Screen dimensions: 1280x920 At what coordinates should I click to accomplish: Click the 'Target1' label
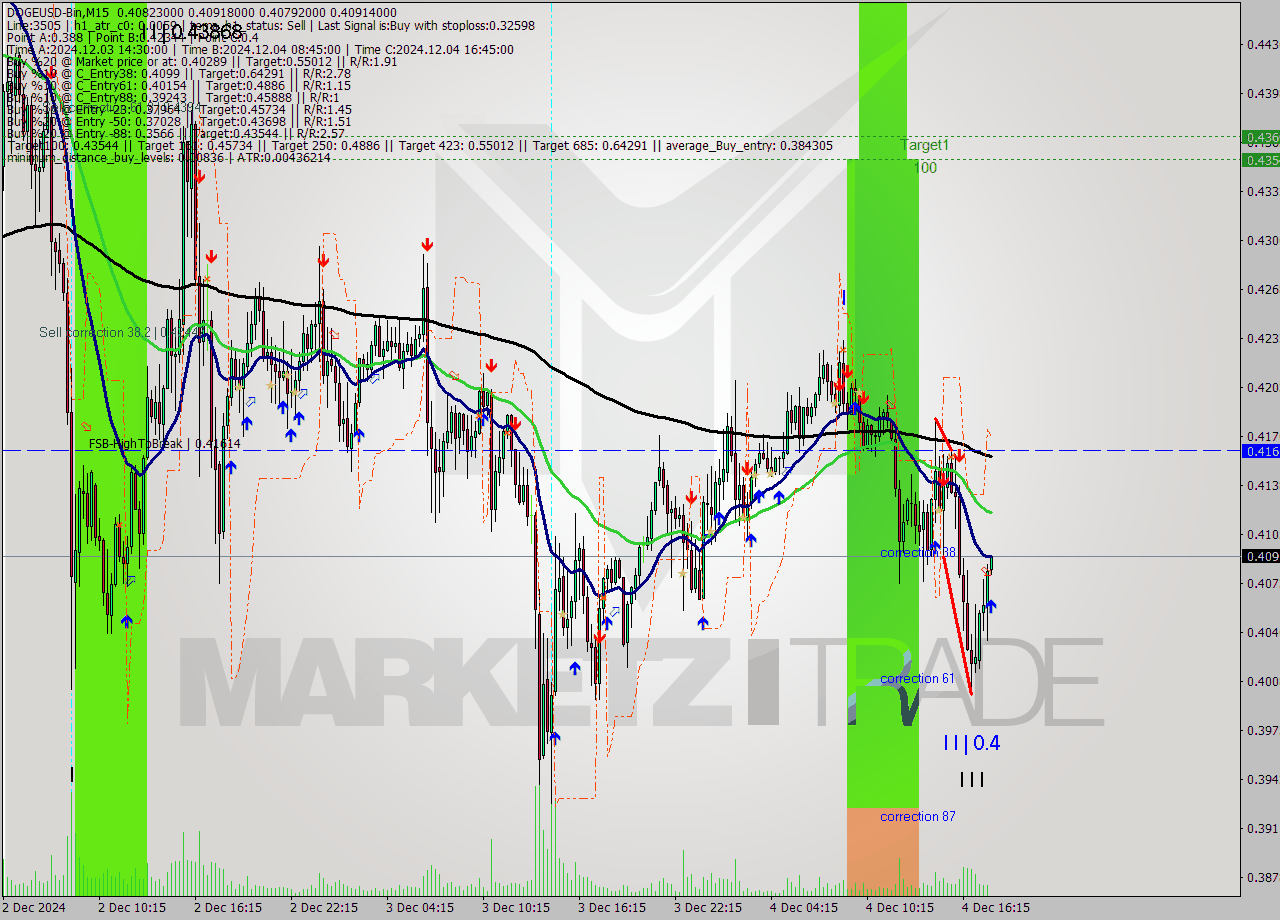(925, 145)
